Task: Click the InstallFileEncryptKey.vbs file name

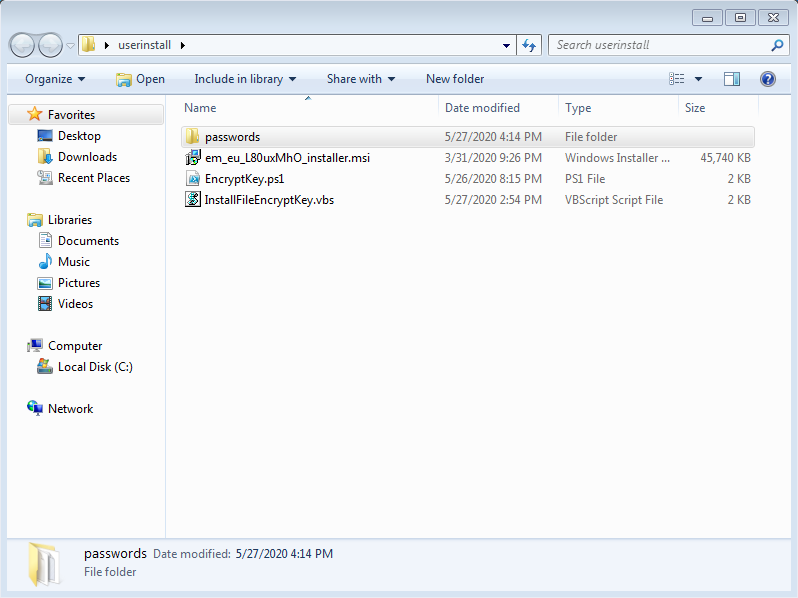Action: 269,200
